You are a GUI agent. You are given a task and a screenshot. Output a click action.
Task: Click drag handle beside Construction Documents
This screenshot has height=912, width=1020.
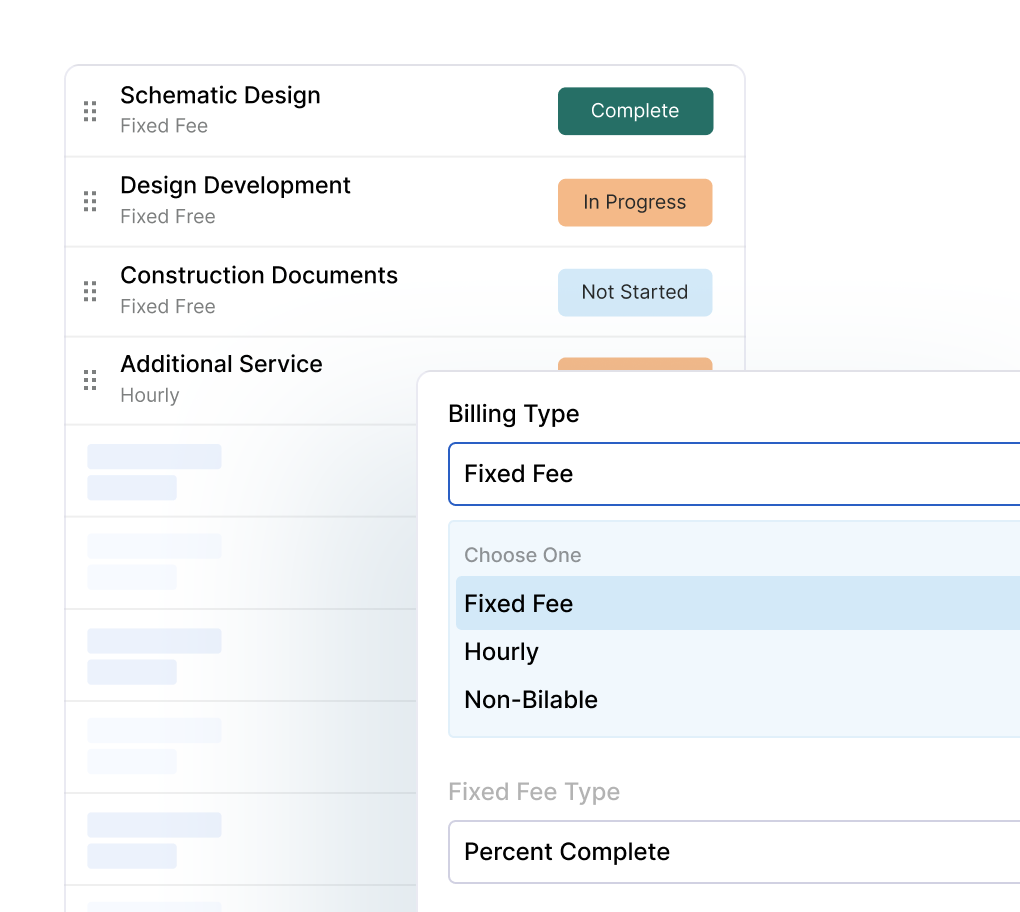90,292
